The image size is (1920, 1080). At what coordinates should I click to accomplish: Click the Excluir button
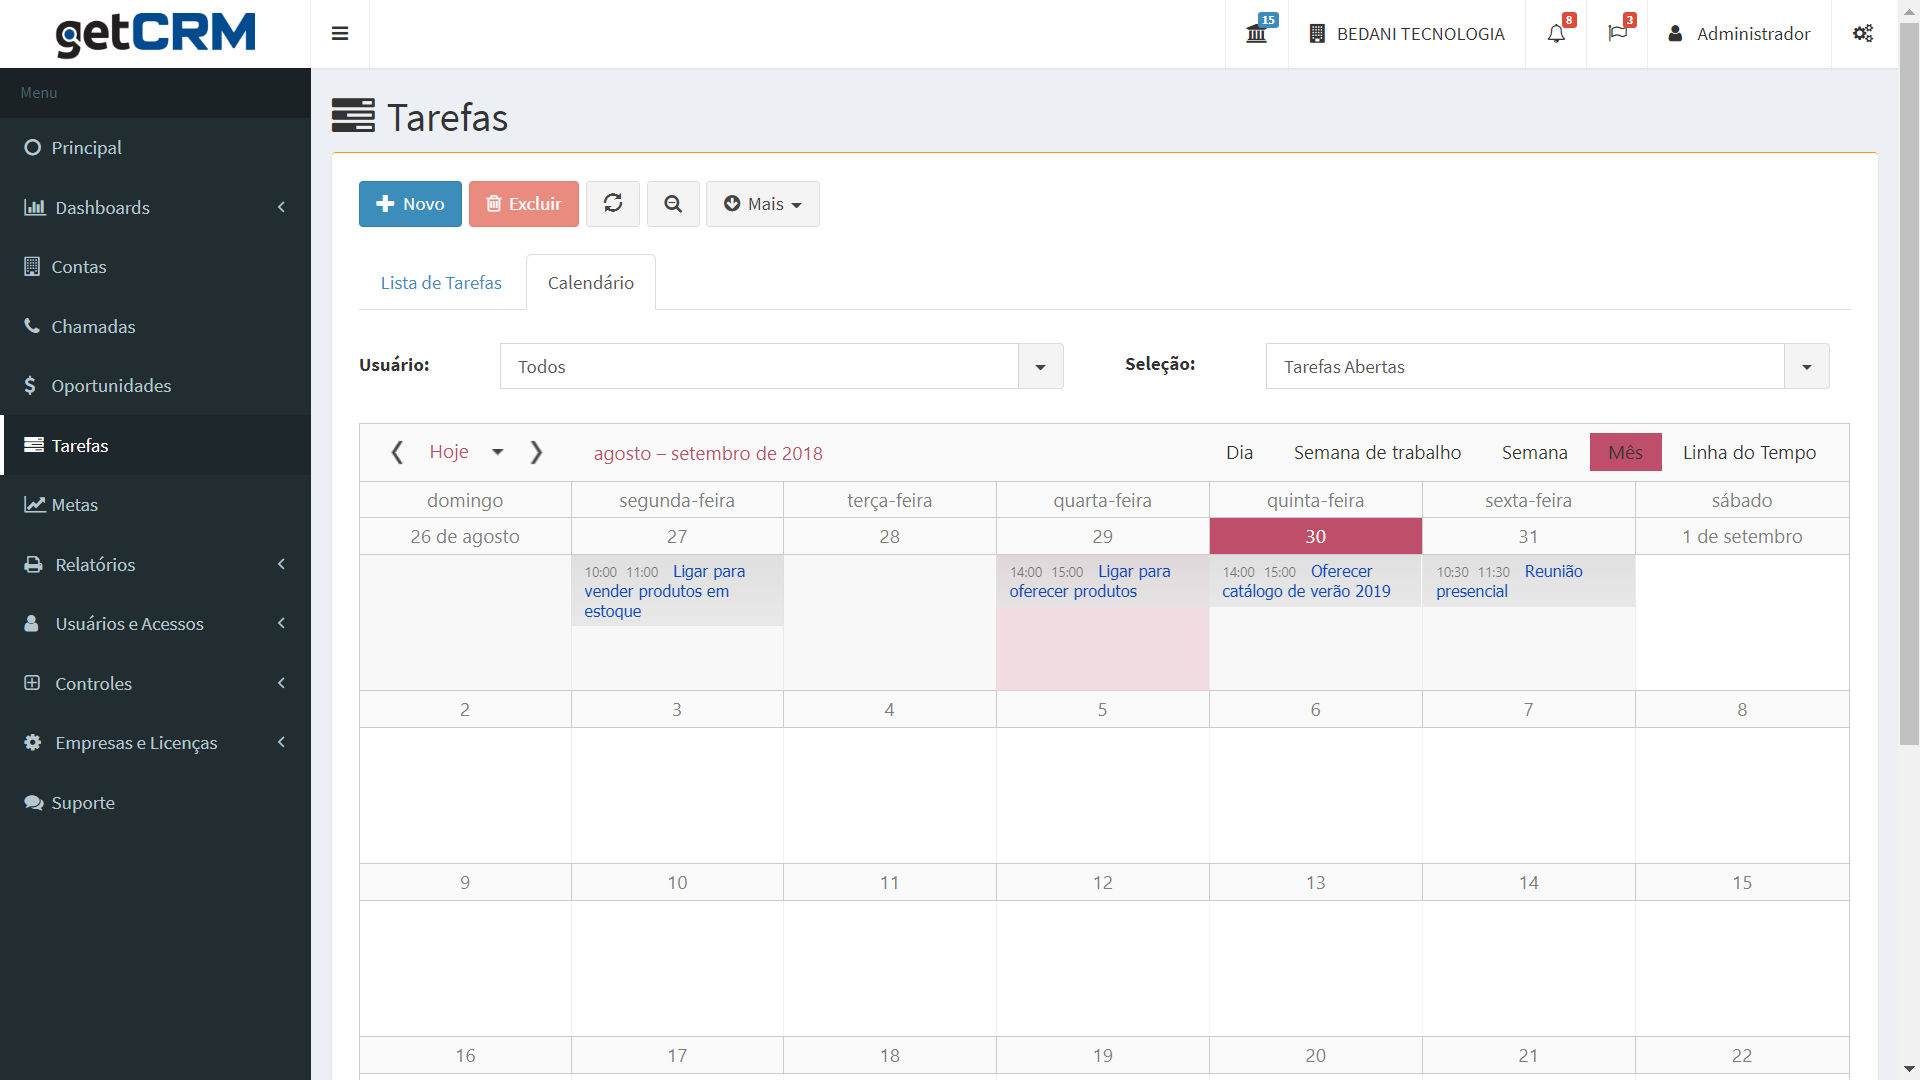pos(524,204)
